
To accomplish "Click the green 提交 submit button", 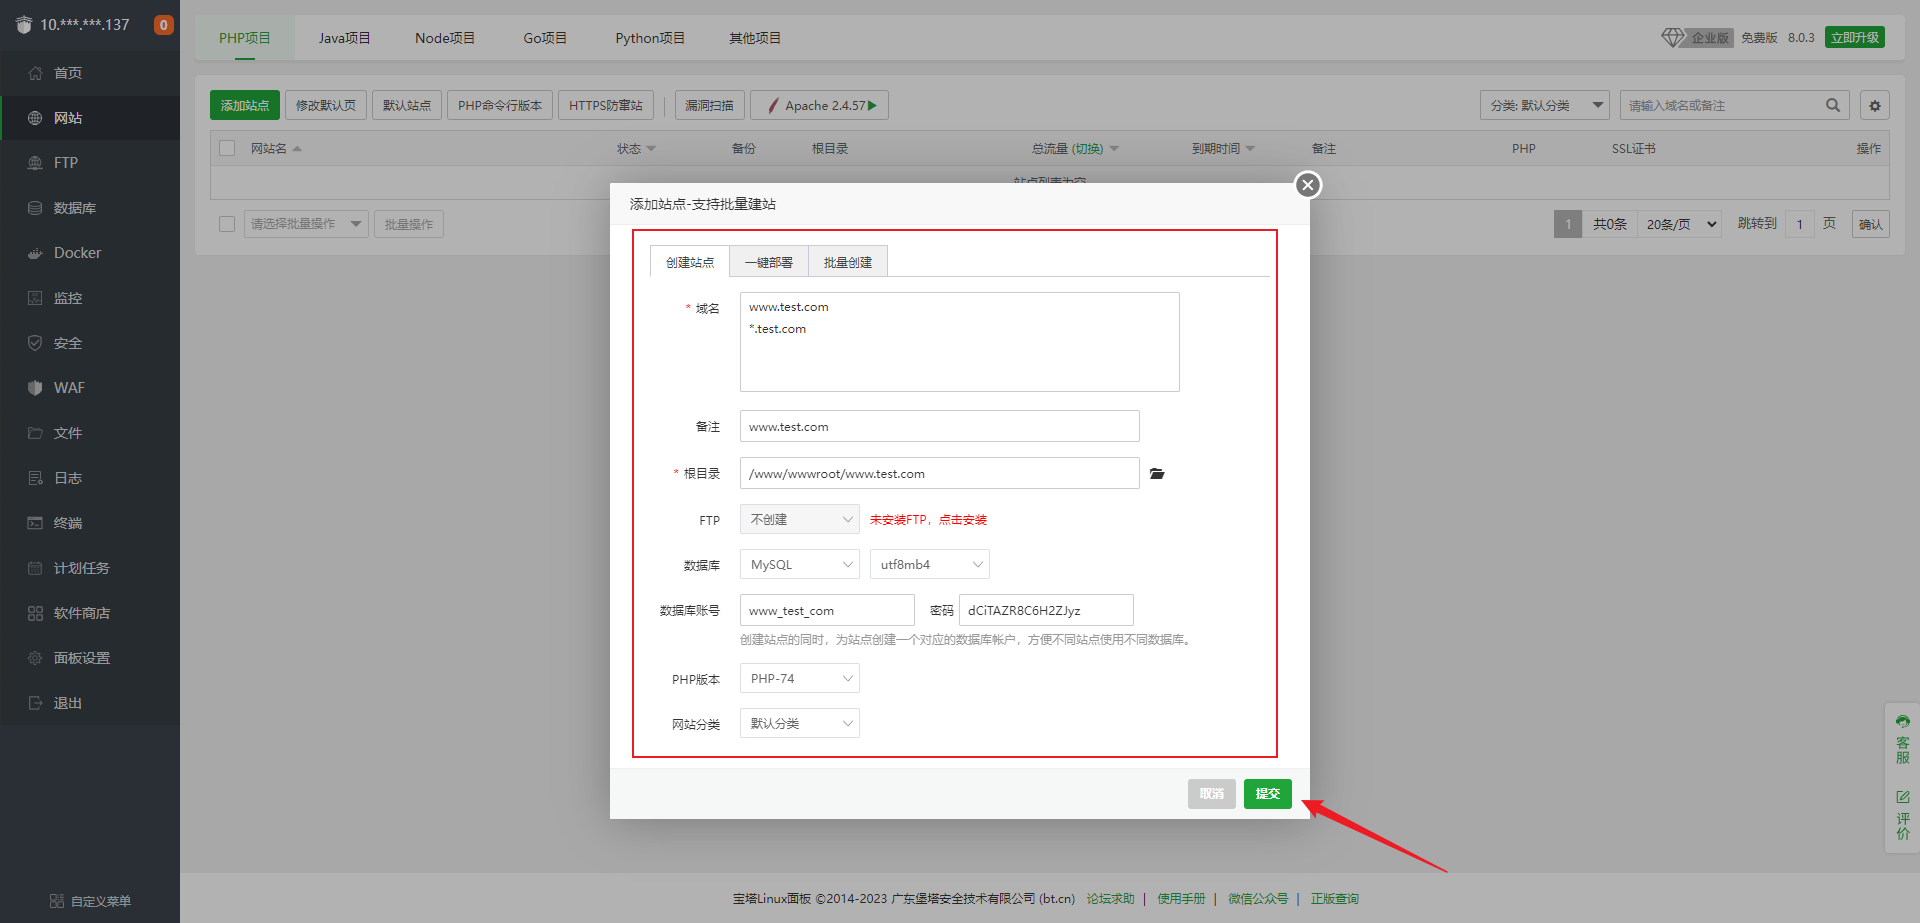I will [x=1268, y=794].
